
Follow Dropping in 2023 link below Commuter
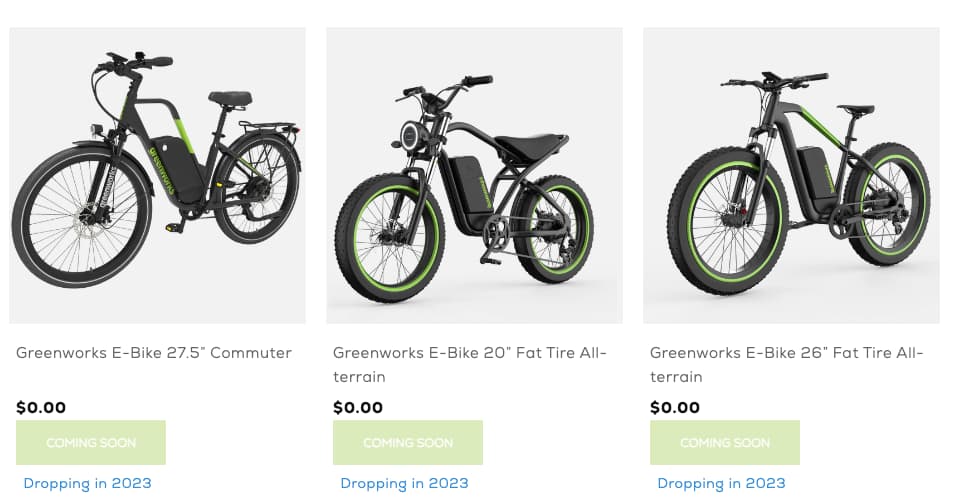click(x=88, y=483)
